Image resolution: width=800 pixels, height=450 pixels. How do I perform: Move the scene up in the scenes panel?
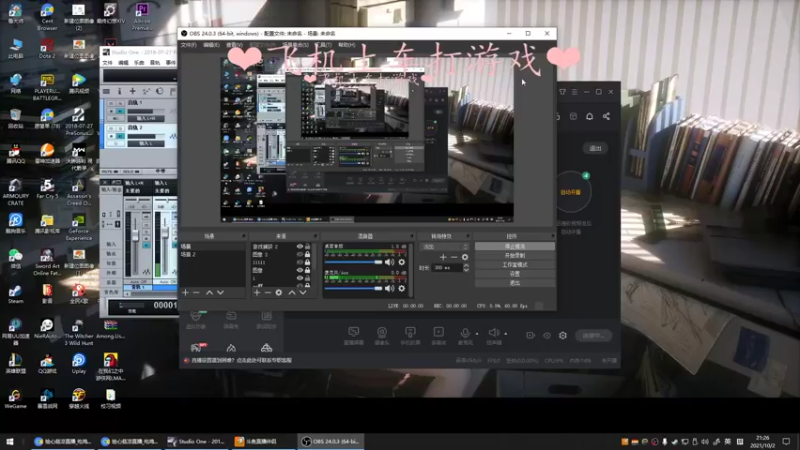(209, 292)
